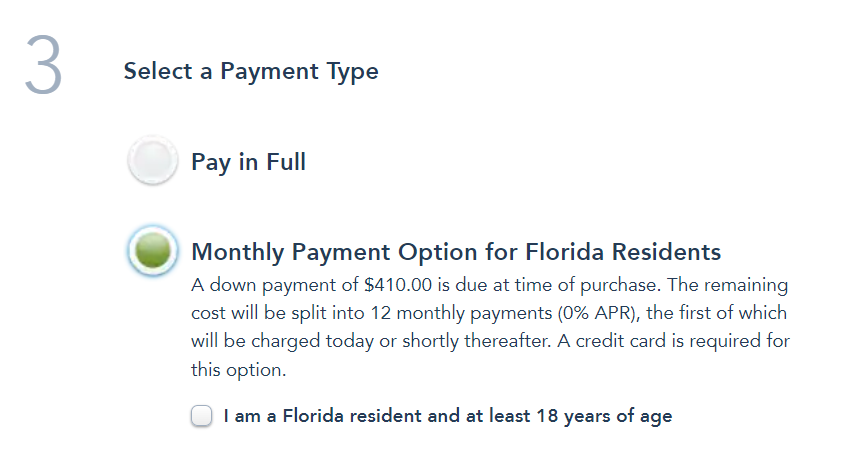
Task: Select the Pay in Full radio button
Action: point(152,162)
